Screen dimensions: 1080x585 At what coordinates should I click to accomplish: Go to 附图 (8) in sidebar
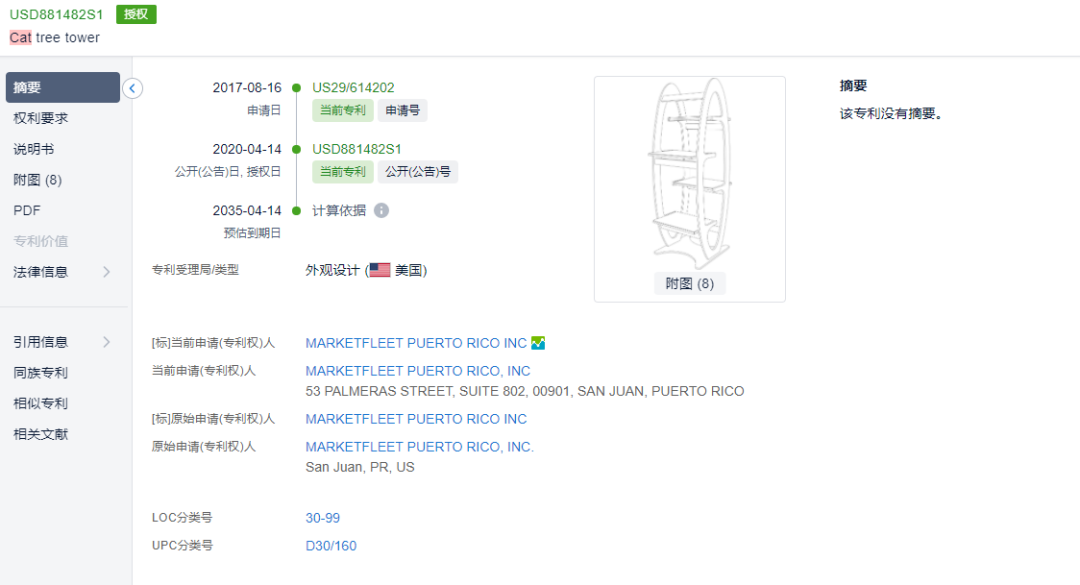tap(37, 180)
